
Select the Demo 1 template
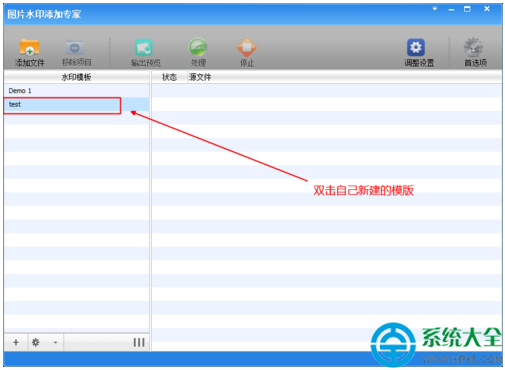point(77,91)
